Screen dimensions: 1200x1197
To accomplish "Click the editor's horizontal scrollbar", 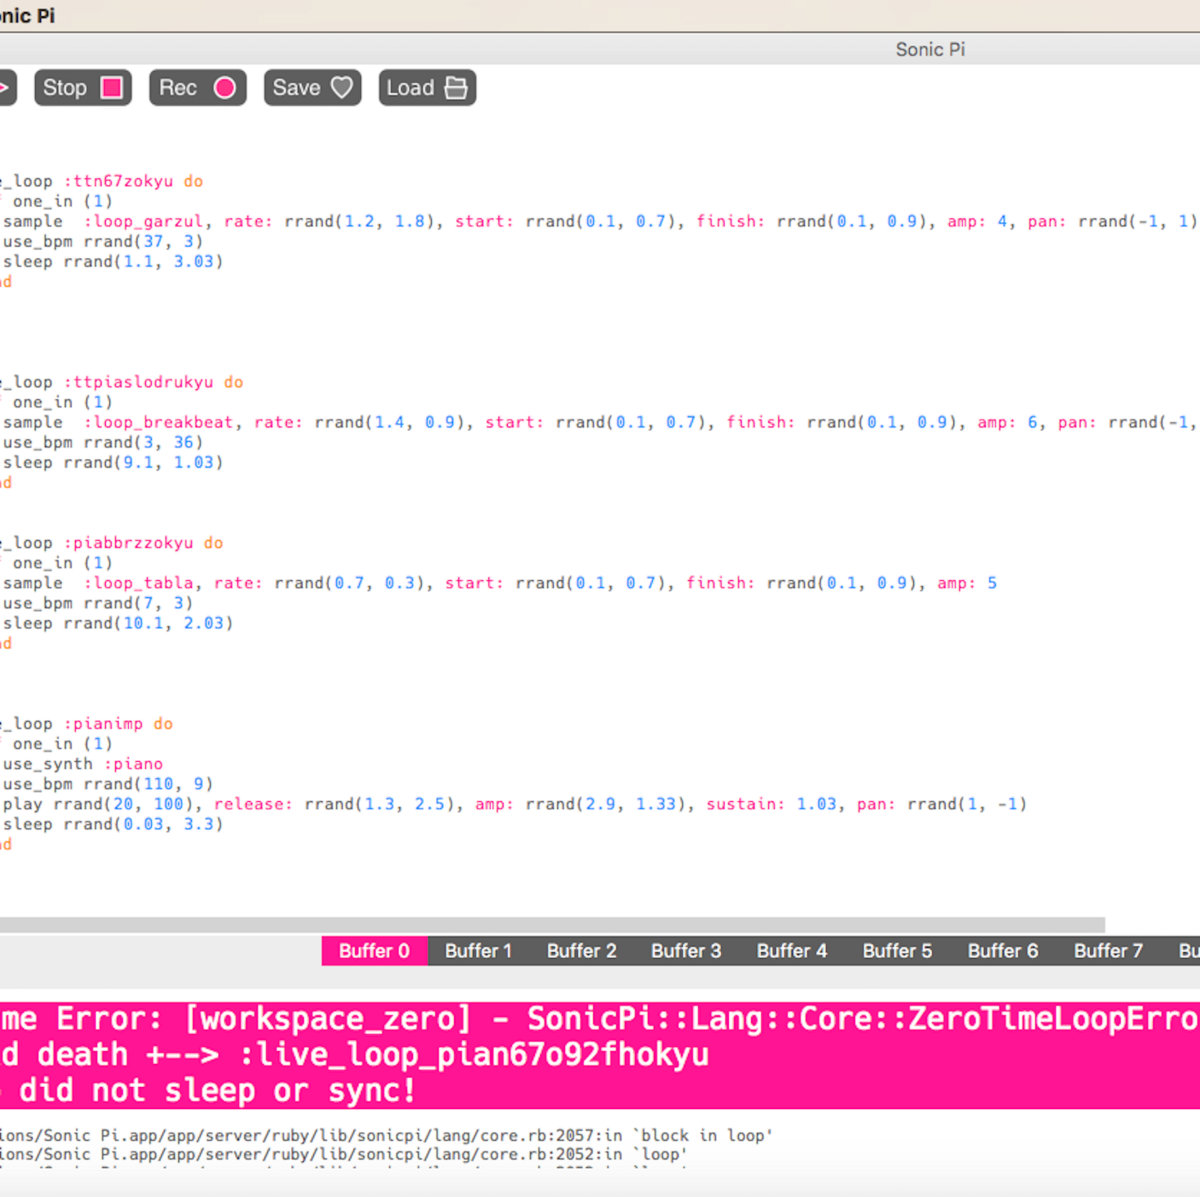I will point(550,925).
